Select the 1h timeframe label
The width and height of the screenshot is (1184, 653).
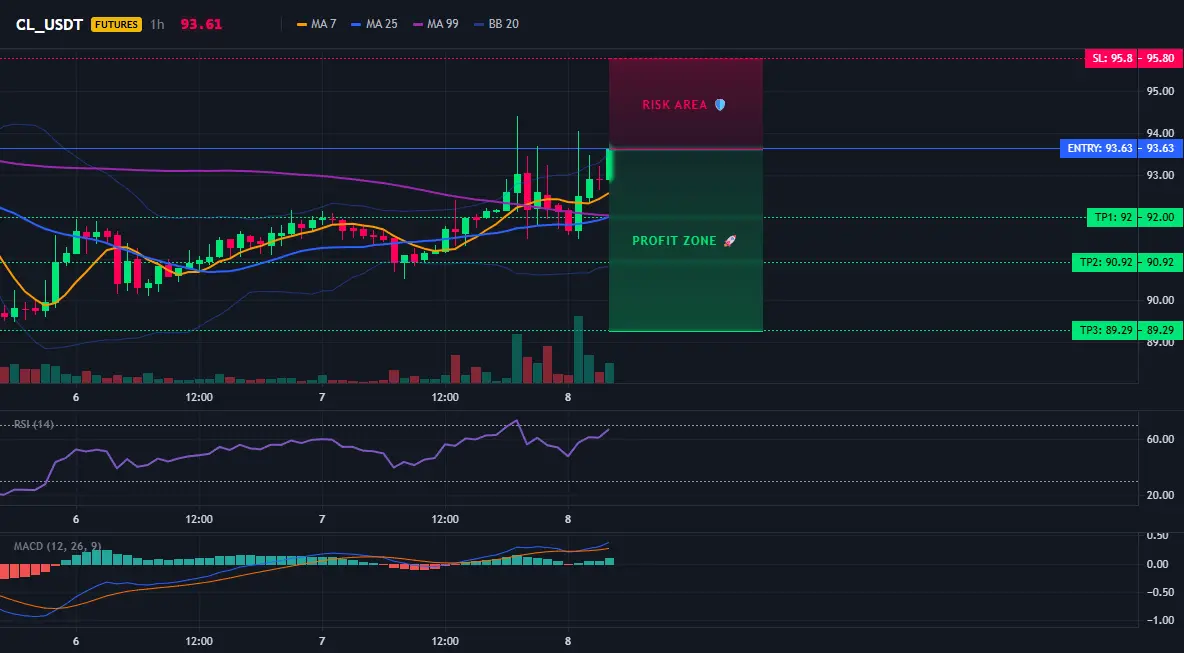tap(157, 24)
